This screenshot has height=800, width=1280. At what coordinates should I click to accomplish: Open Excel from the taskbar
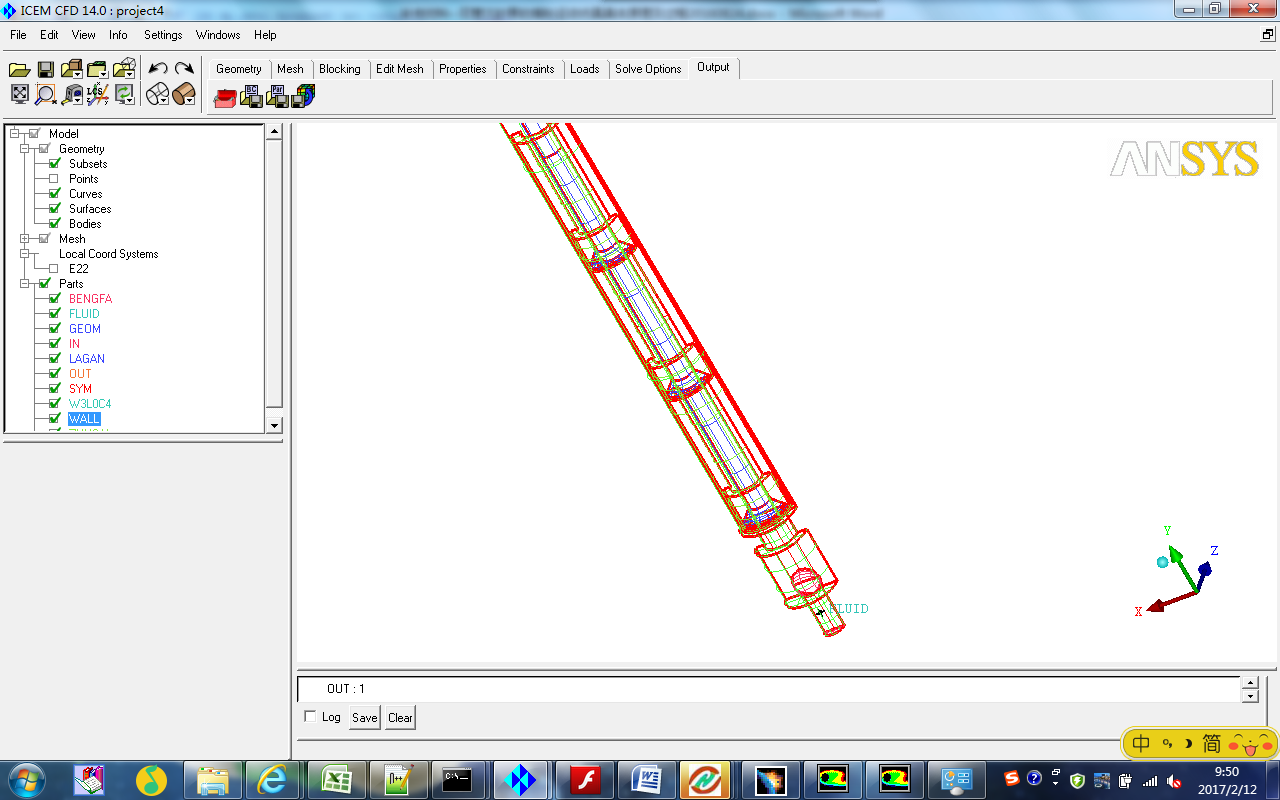coord(335,780)
